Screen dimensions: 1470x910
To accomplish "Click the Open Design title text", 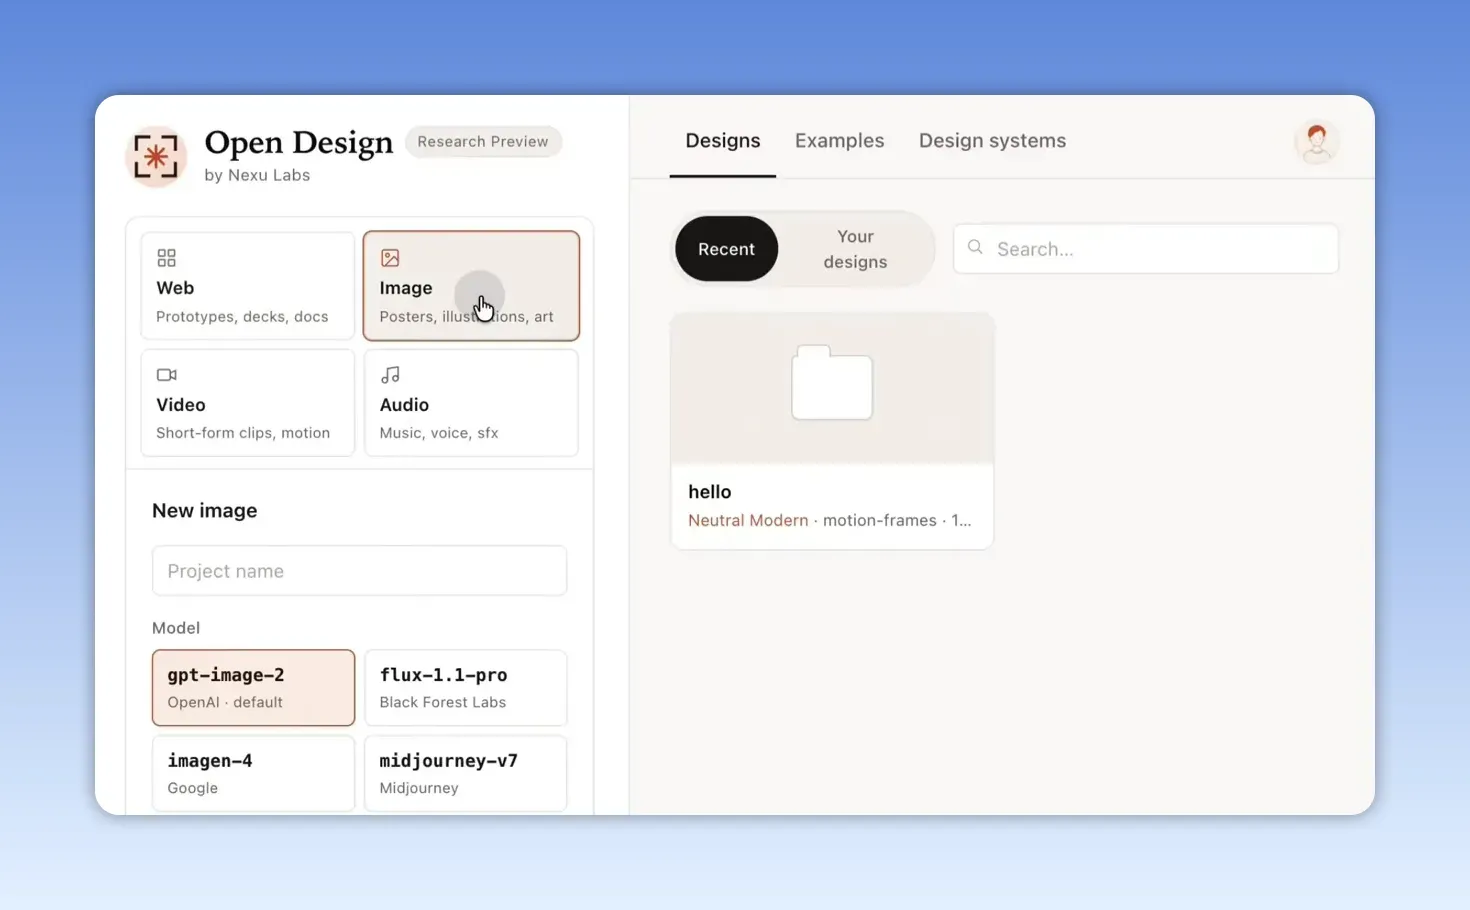I will (299, 143).
